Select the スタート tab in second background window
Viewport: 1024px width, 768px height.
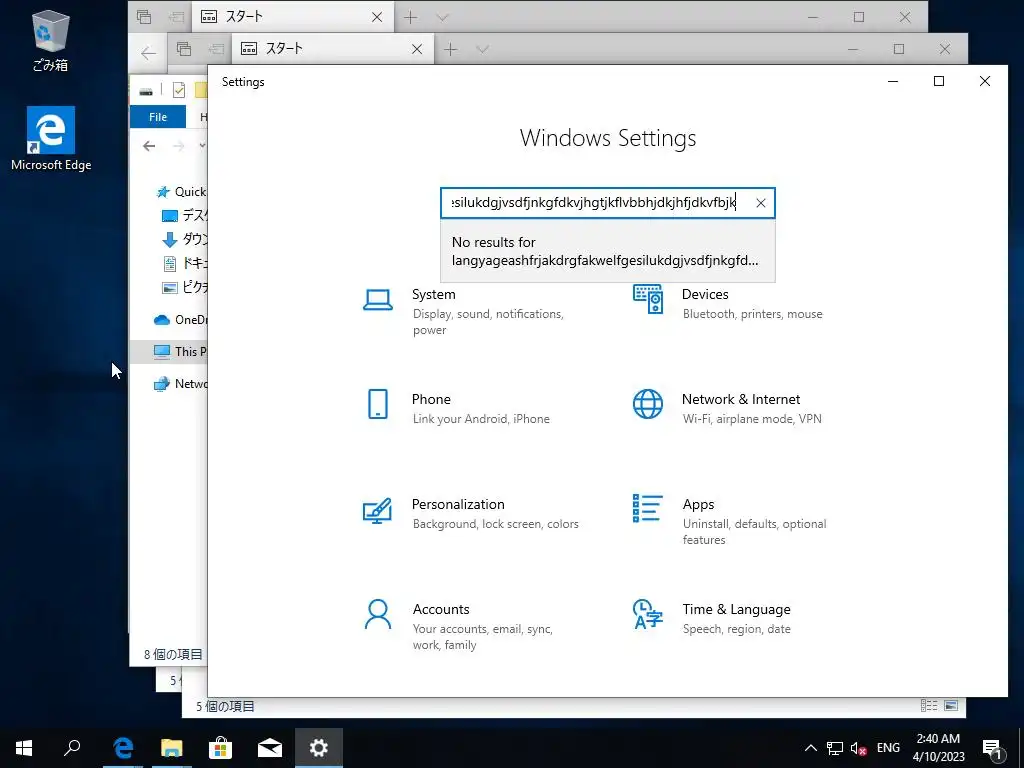coord(333,49)
